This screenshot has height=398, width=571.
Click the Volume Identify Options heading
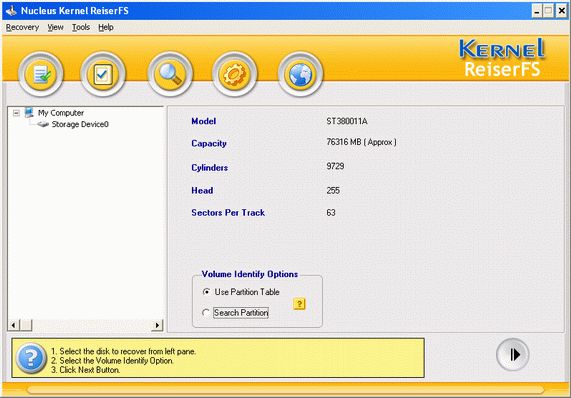pos(250,274)
